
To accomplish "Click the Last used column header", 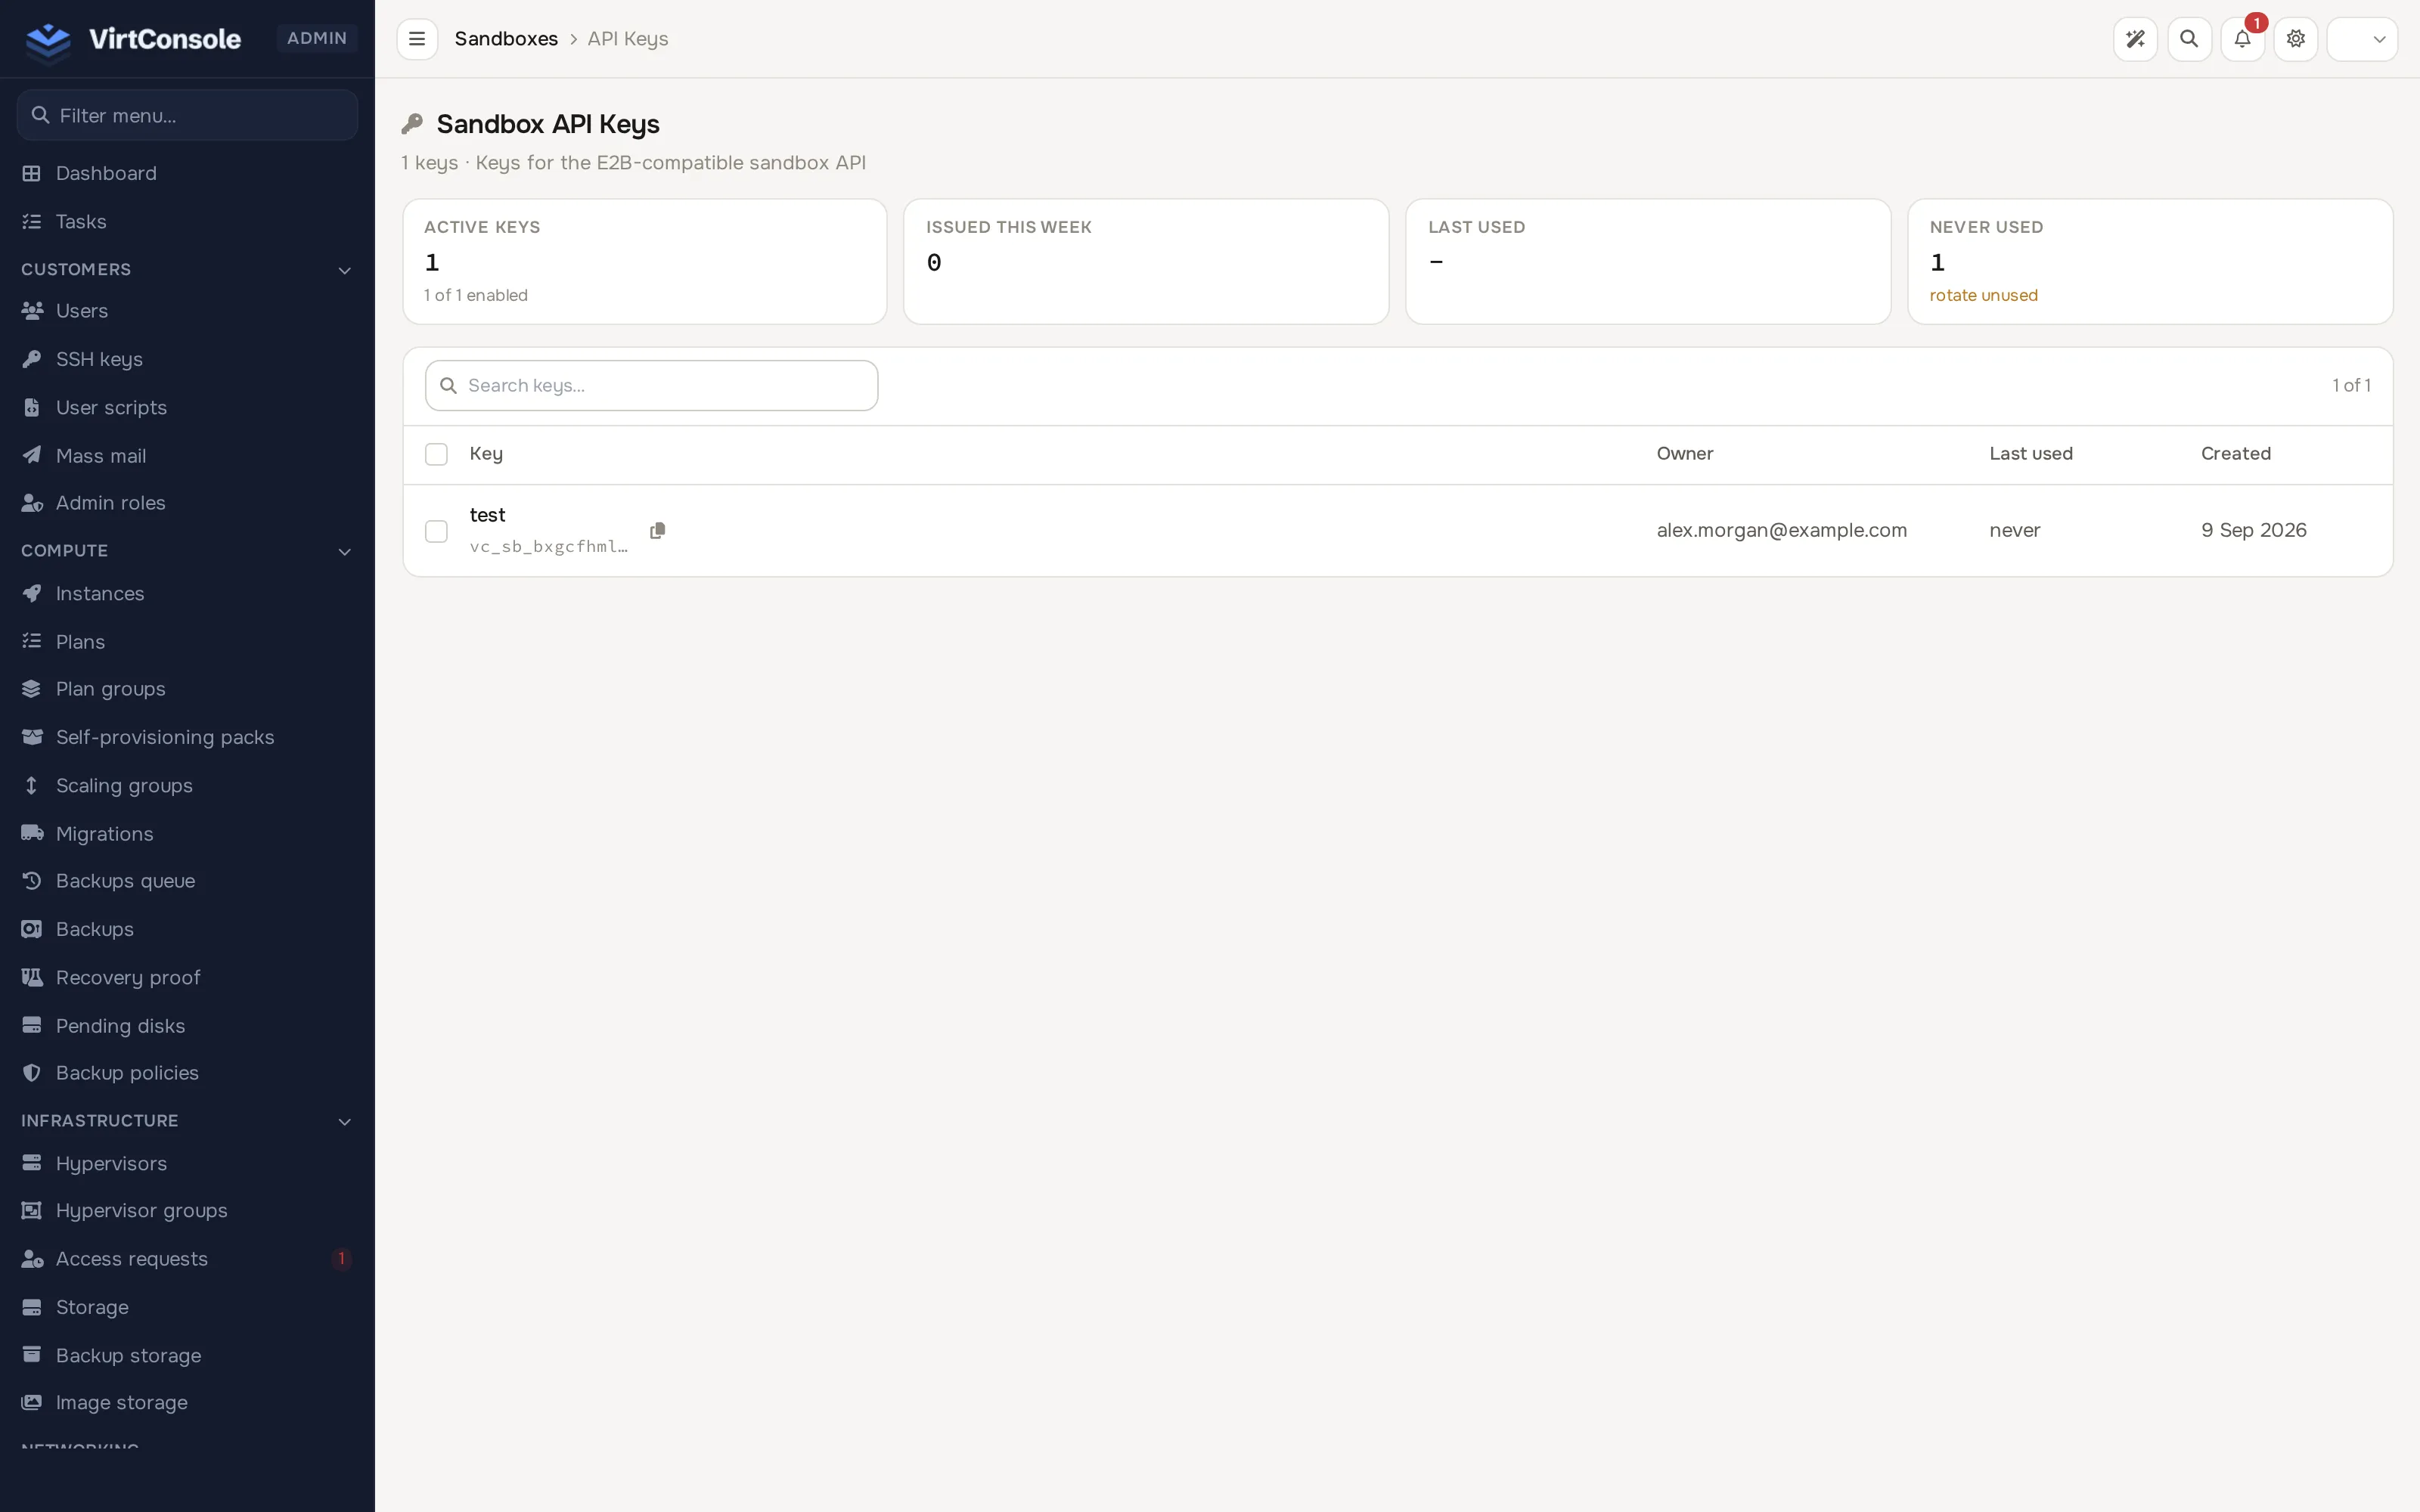I will click(2030, 454).
